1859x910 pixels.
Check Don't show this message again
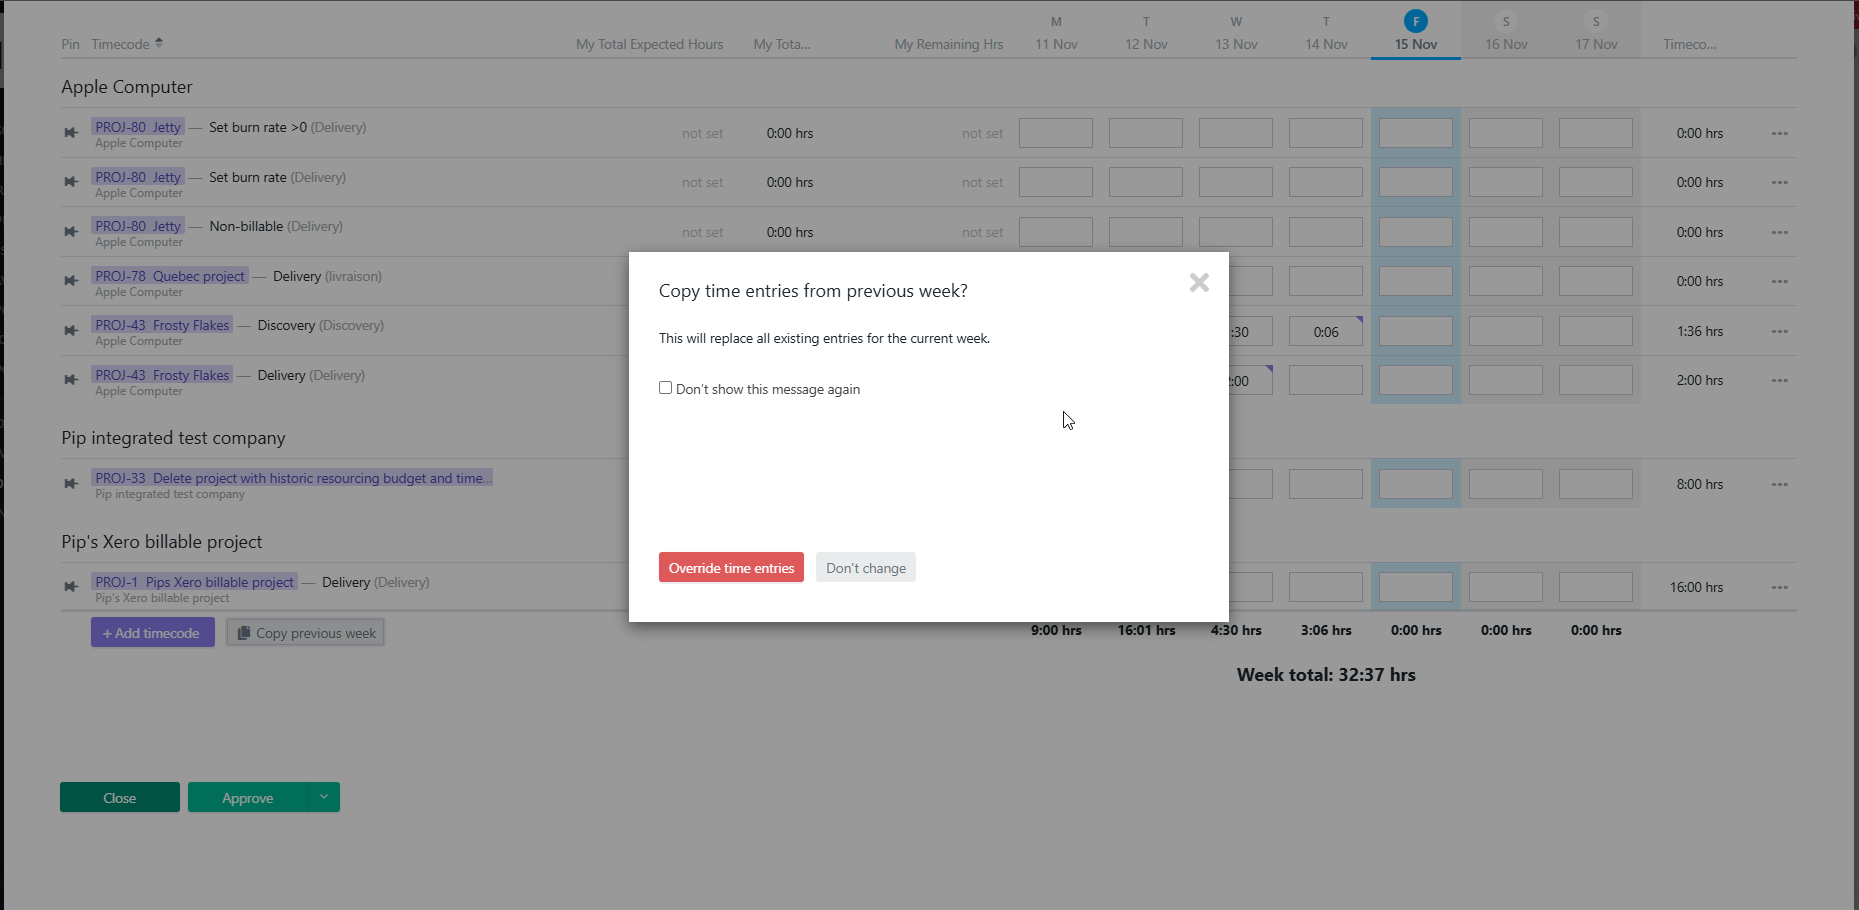tap(665, 387)
